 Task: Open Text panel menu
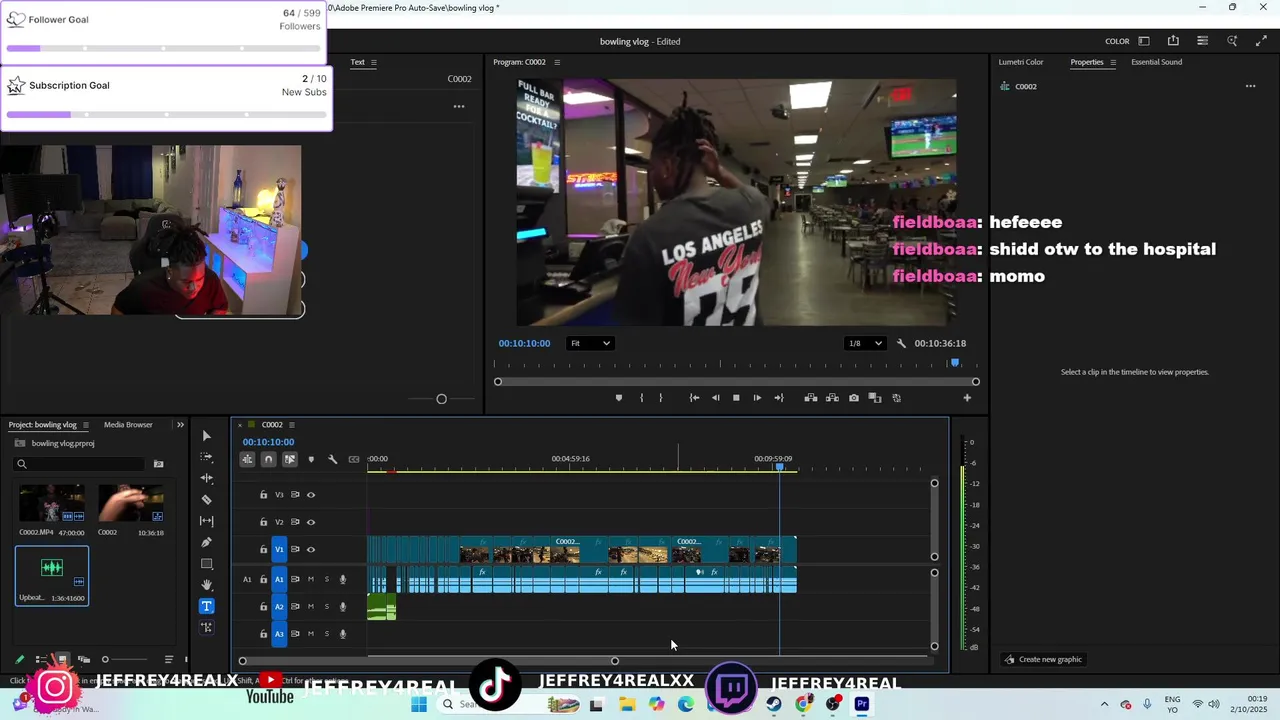tap(373, 62)
